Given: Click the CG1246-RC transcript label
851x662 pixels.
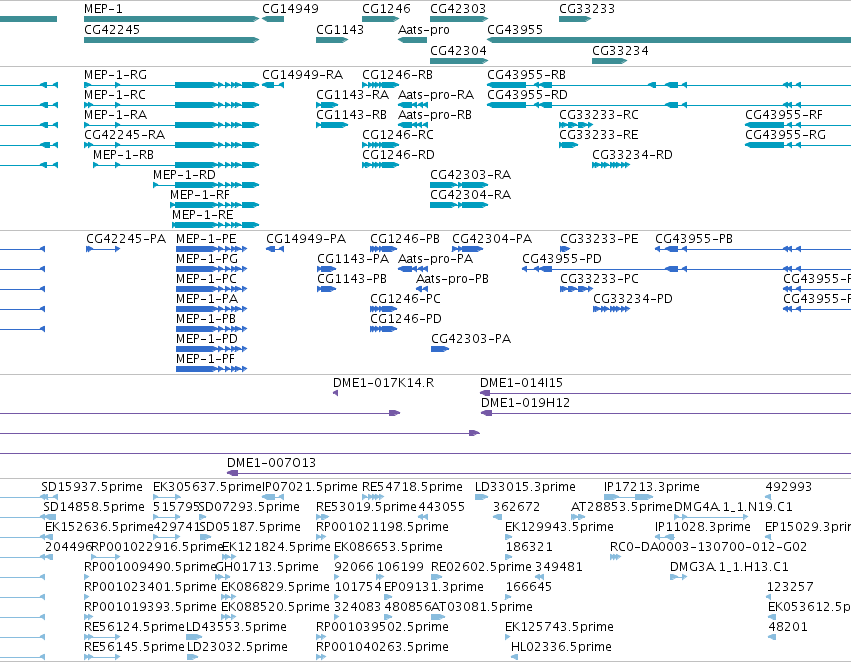Looking at the screenshot, I should [398, 135].
